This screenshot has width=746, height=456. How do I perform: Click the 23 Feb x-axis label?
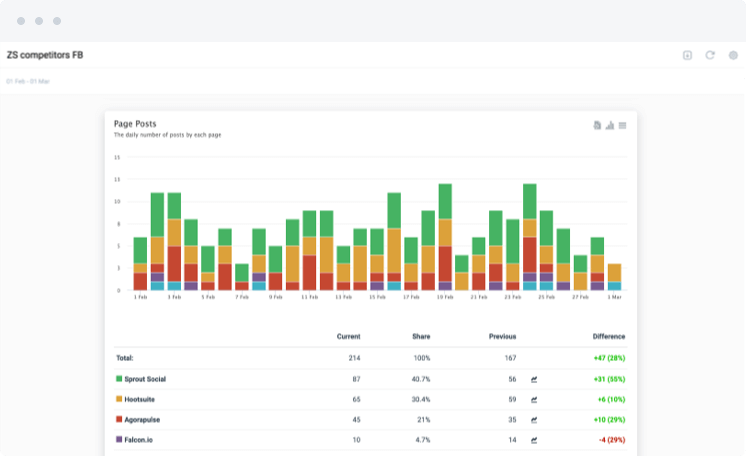[512, 297]
